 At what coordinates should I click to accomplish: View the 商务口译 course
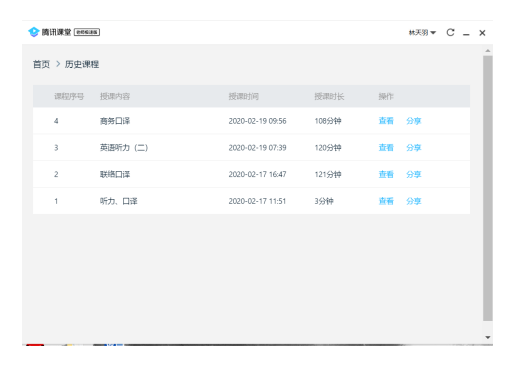click(x=386, y=121)
